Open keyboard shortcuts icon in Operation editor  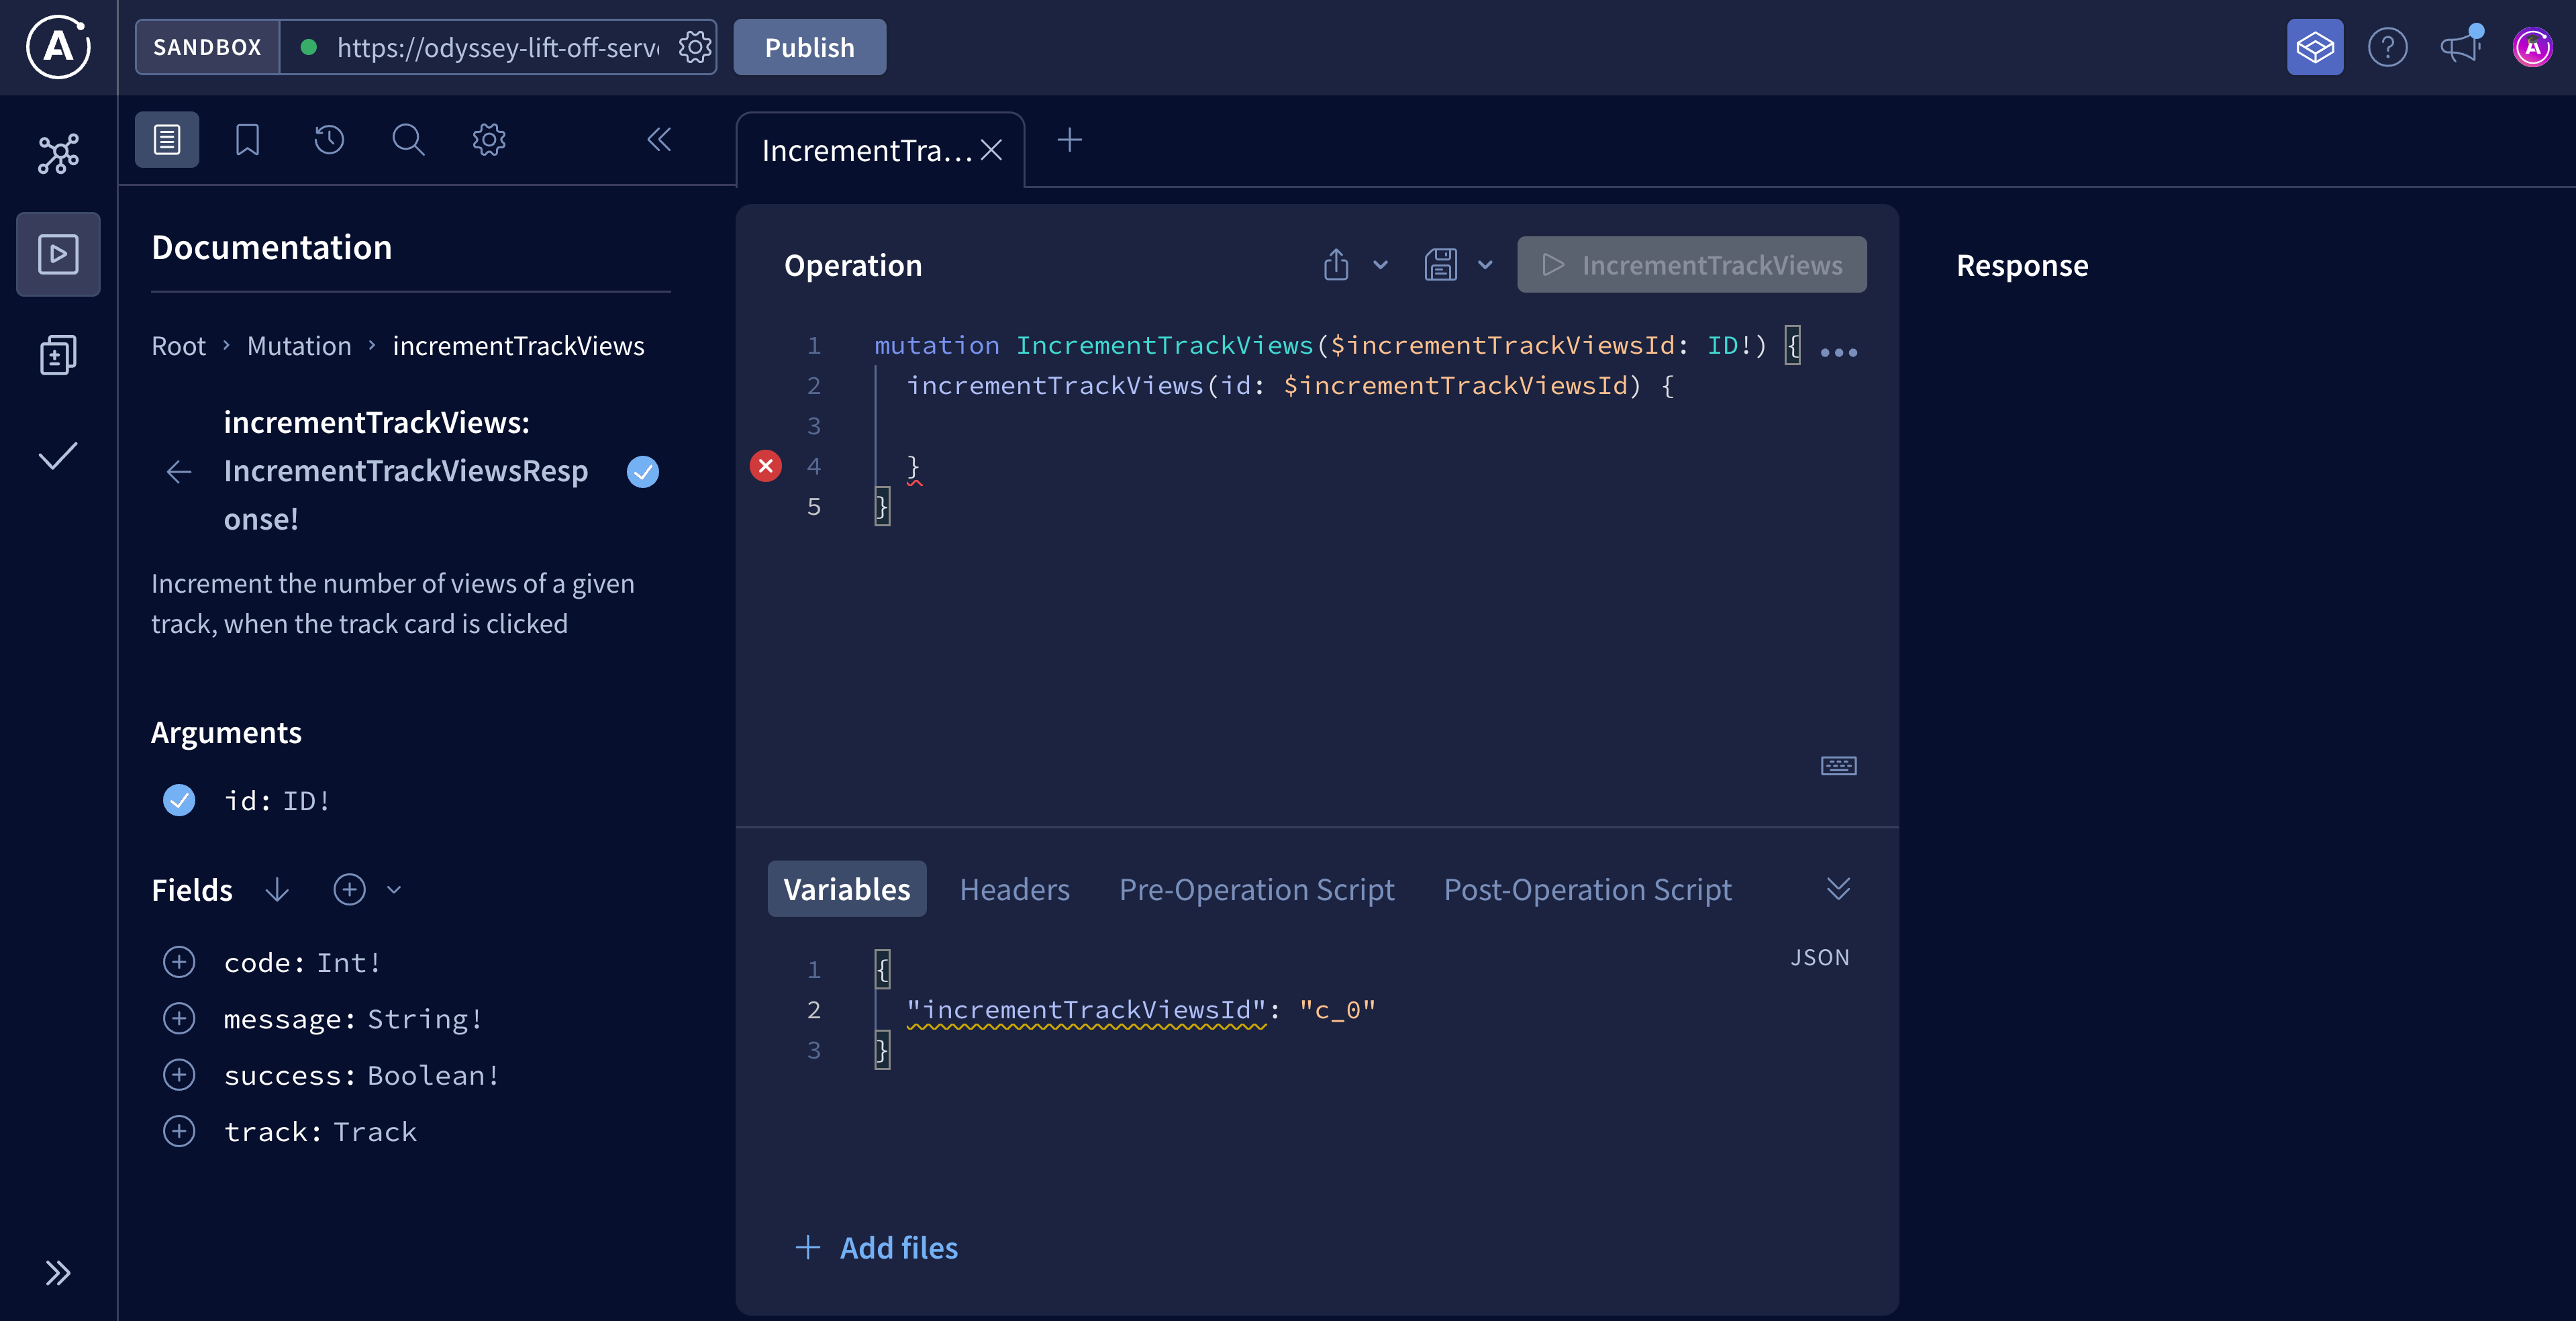pos(1838,766)
